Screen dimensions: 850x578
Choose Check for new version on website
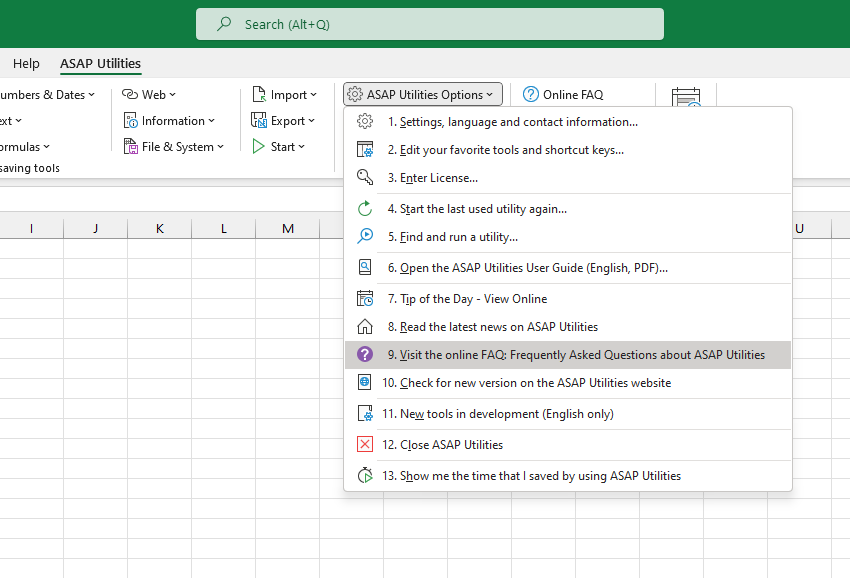coord(568,383)
